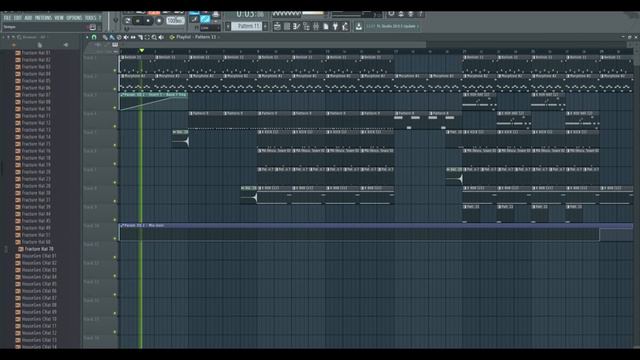Select the Slice tool in Playlist toolbar
This screenshot has height=360, width=640.
click(x=140, y=37)
